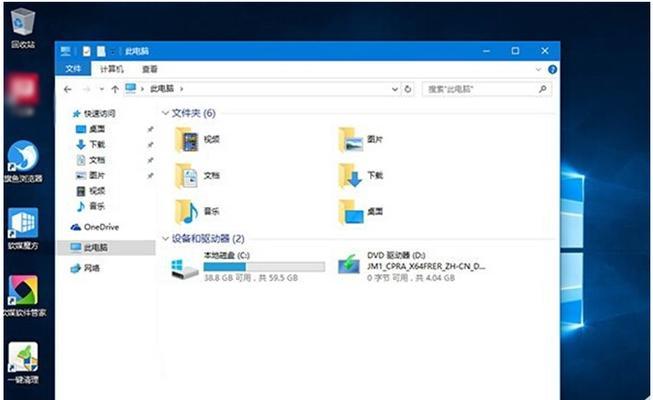Screen dimensions: 653x400
Task: Select the 视频 (Videos) folder in main pane
Action: tap(197, 140)
